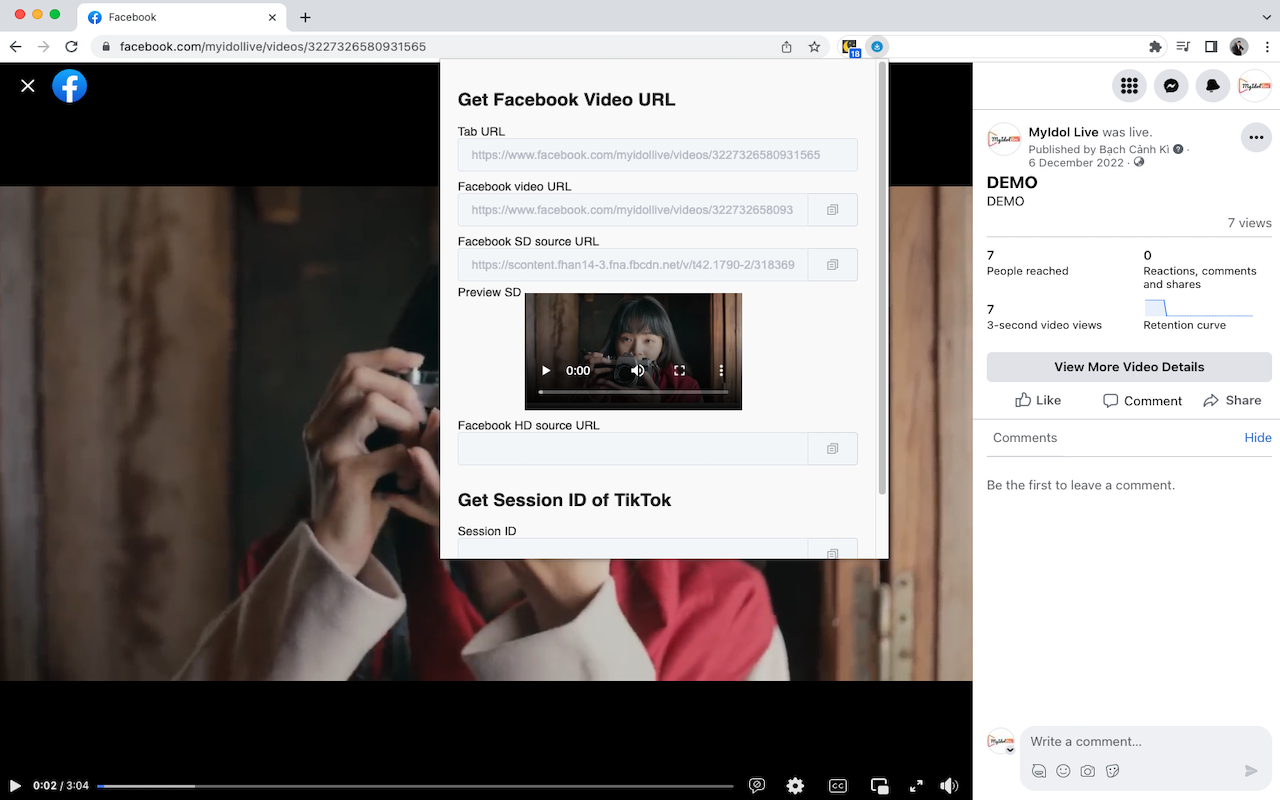Mute the video player volume

[x=948, y=785]
